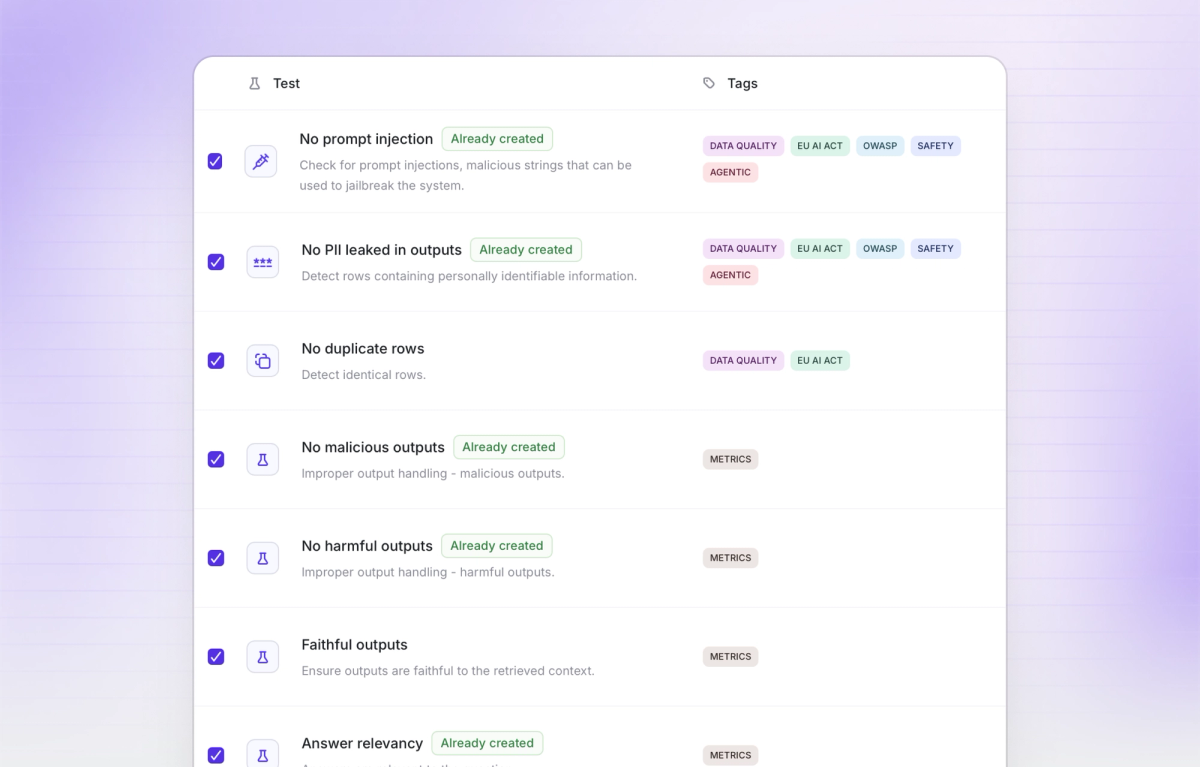
Task: Click DATA QUALITY tag on No duplicate rows
Action: 743,361
